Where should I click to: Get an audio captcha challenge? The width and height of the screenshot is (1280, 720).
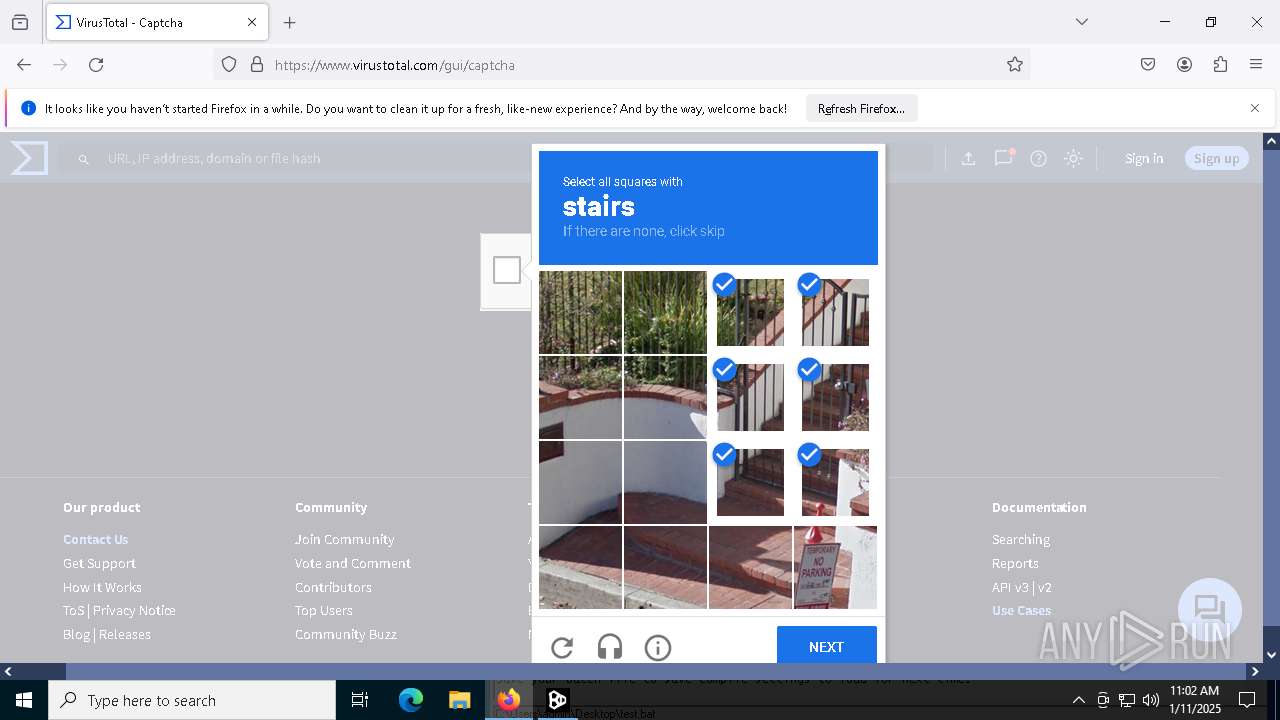(x=610, y=648)
